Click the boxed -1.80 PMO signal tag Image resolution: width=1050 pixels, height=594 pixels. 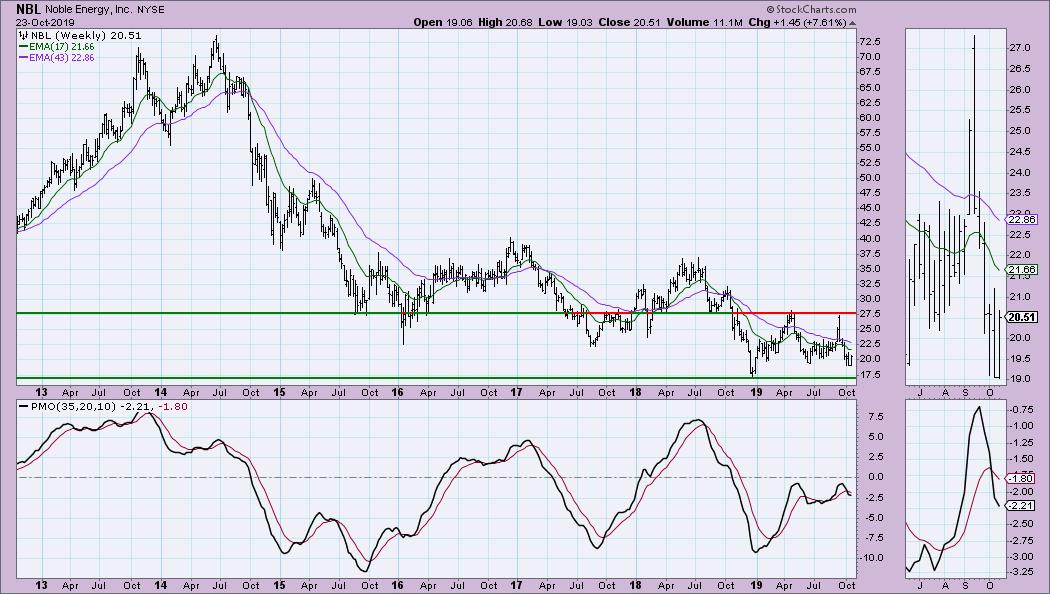click(1022, 479)
